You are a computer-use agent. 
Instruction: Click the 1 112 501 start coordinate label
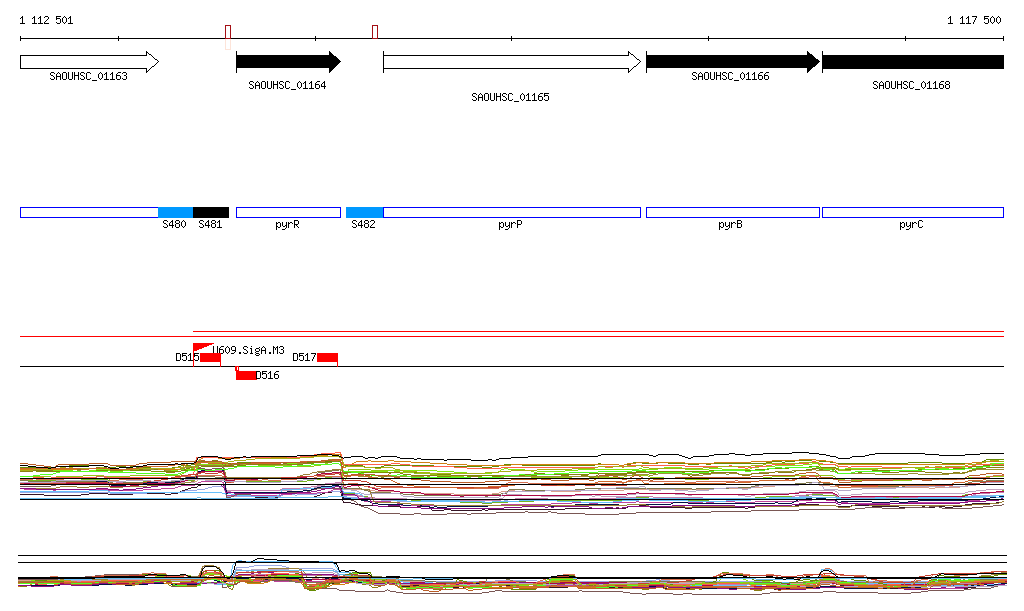tap(46, 20)
